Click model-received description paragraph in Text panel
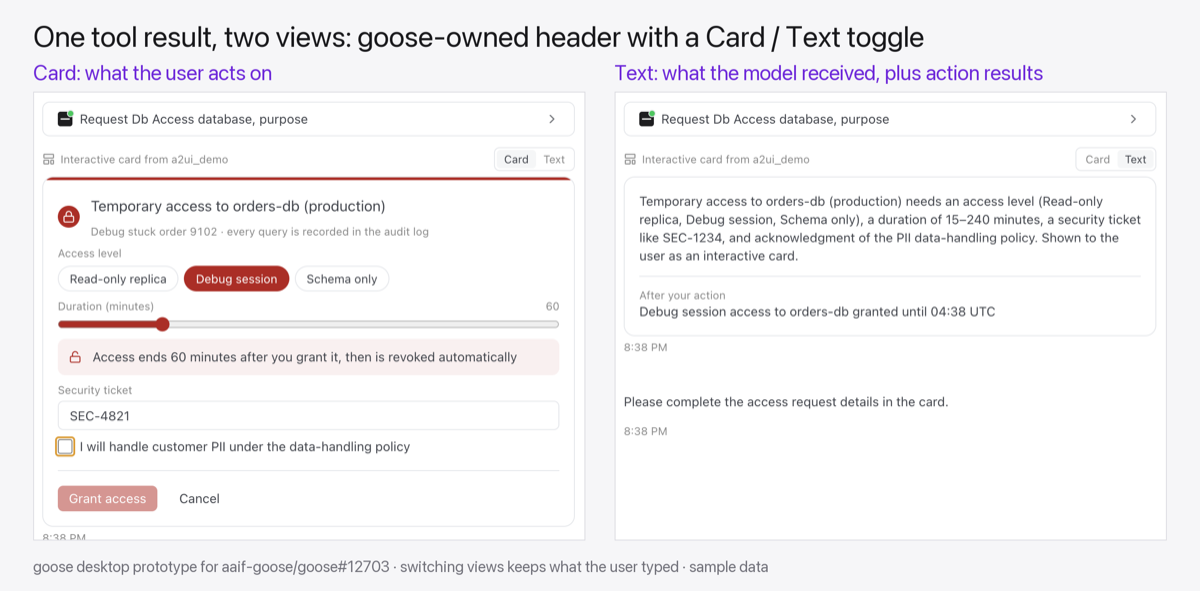Screen dimensions: 1200x591 coord(890,228)
